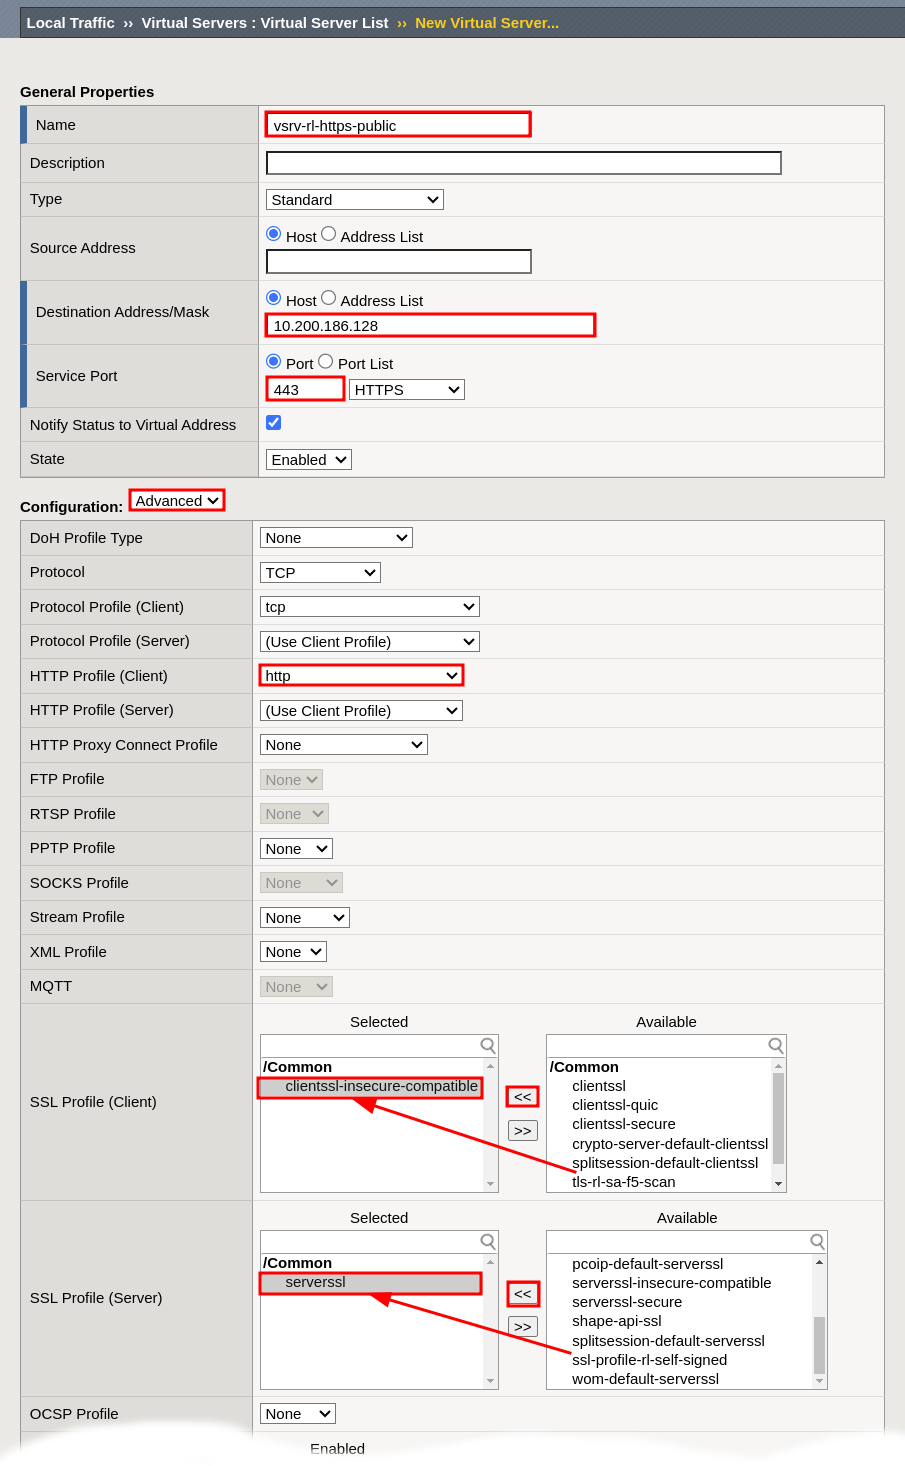Click search icon in SSL Server Selected box
This screenshot has width=905, height=1466.
pos(487,1242)
